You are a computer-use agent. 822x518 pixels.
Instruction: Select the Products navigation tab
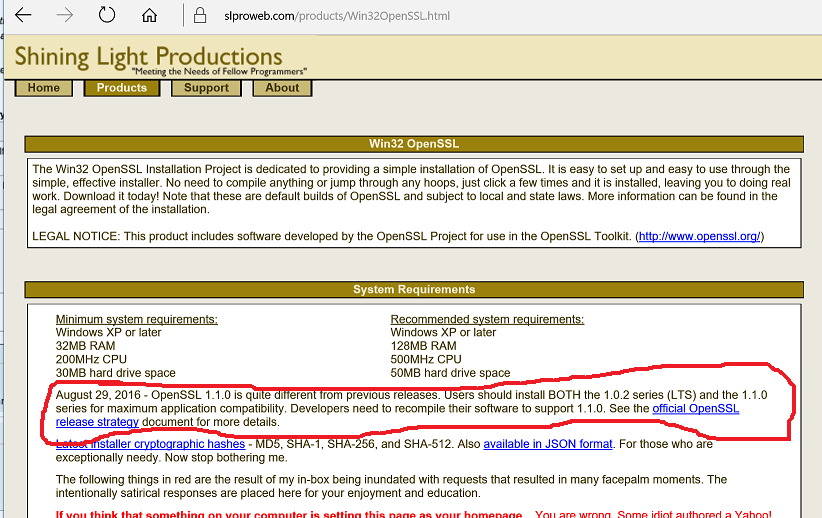click(122, 88)
